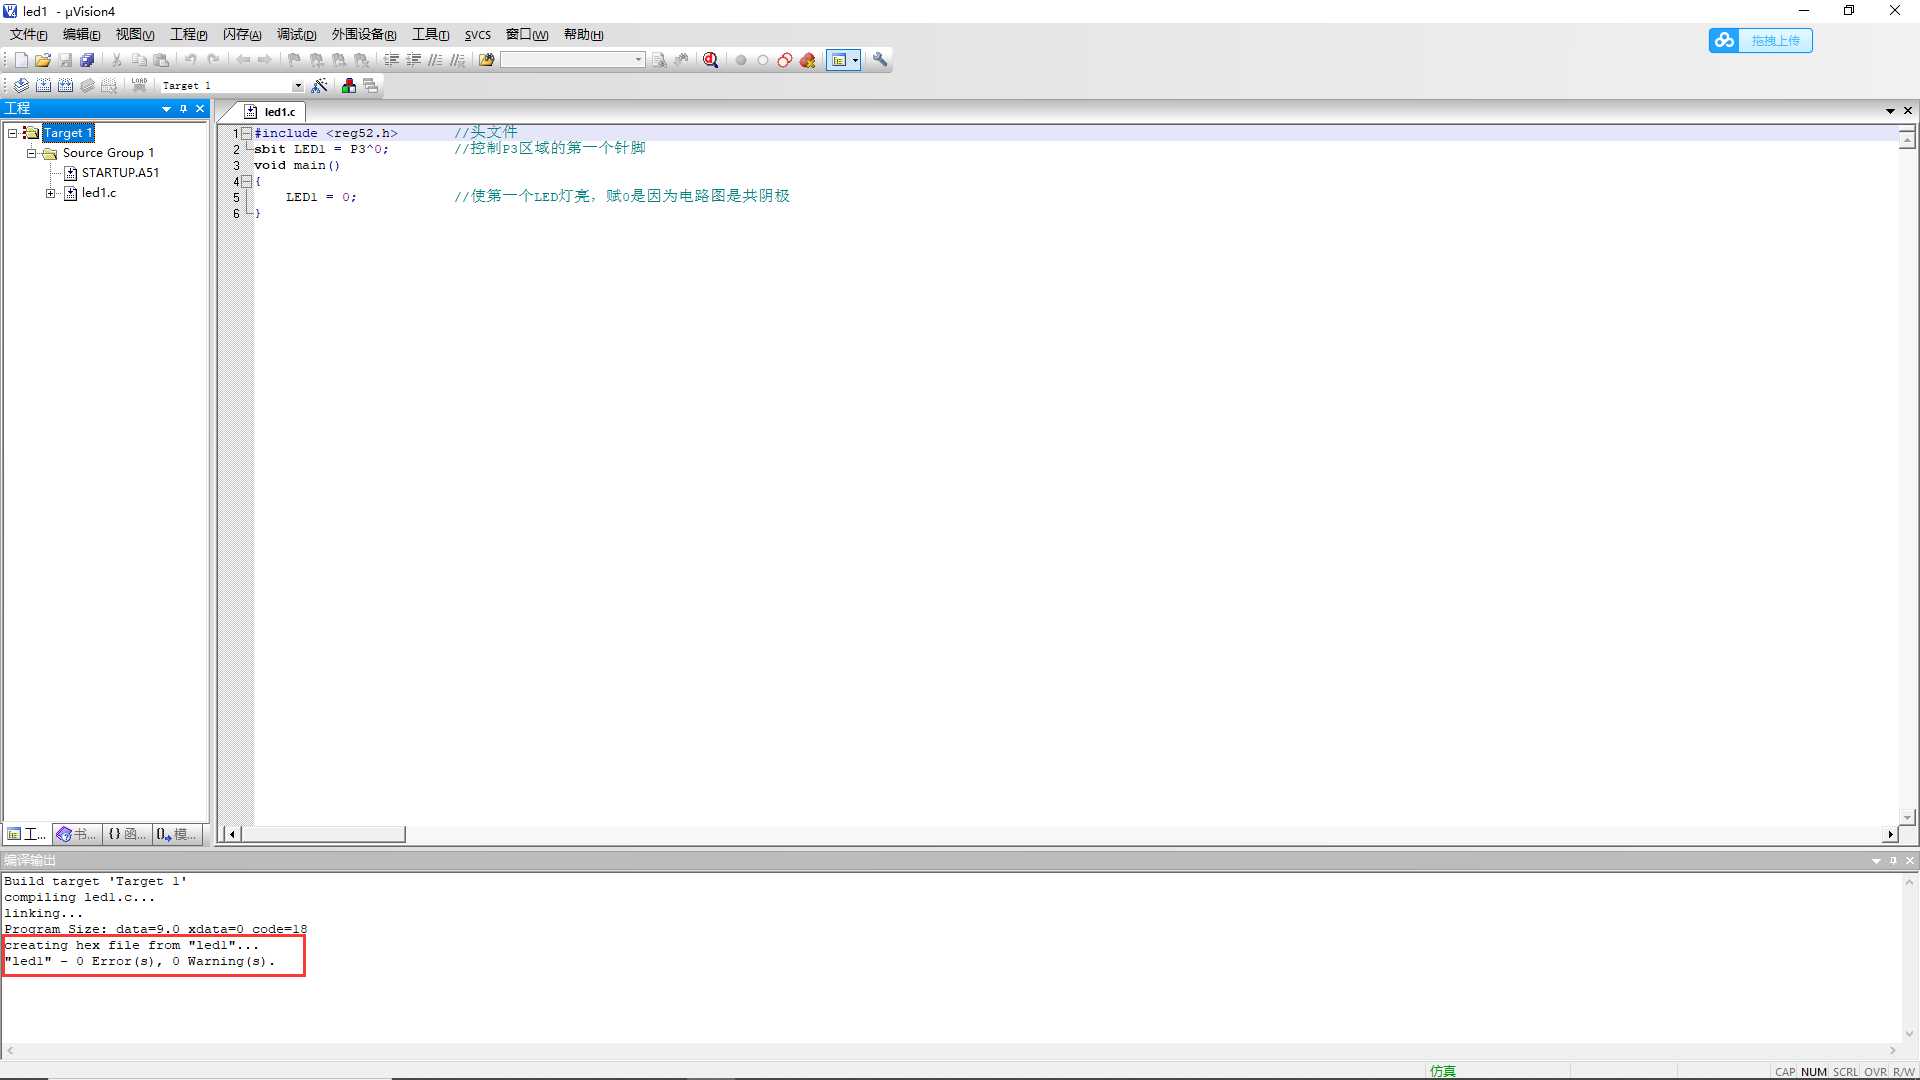Click cloud upload button top right

point(1760,41)
